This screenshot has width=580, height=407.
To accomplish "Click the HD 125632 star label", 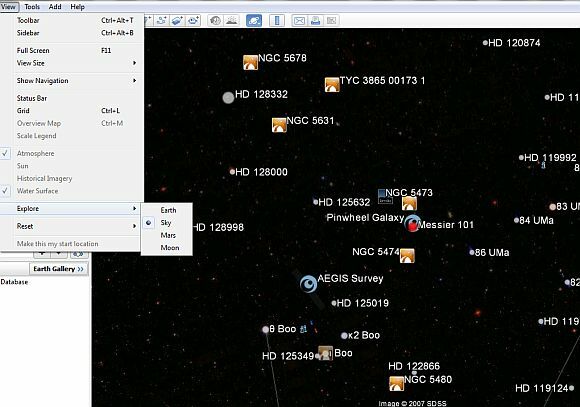I will [344, 202].
